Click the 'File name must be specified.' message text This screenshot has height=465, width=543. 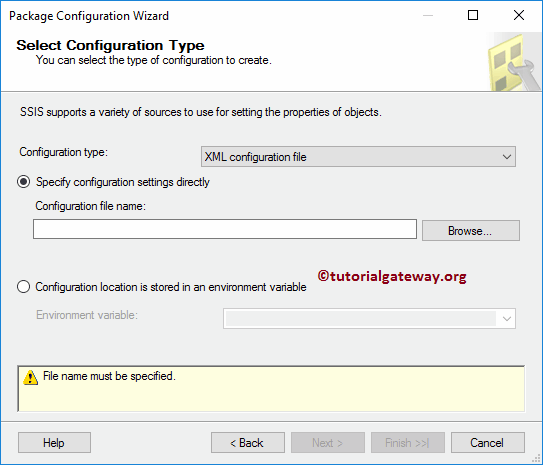[x=109, y=376]
